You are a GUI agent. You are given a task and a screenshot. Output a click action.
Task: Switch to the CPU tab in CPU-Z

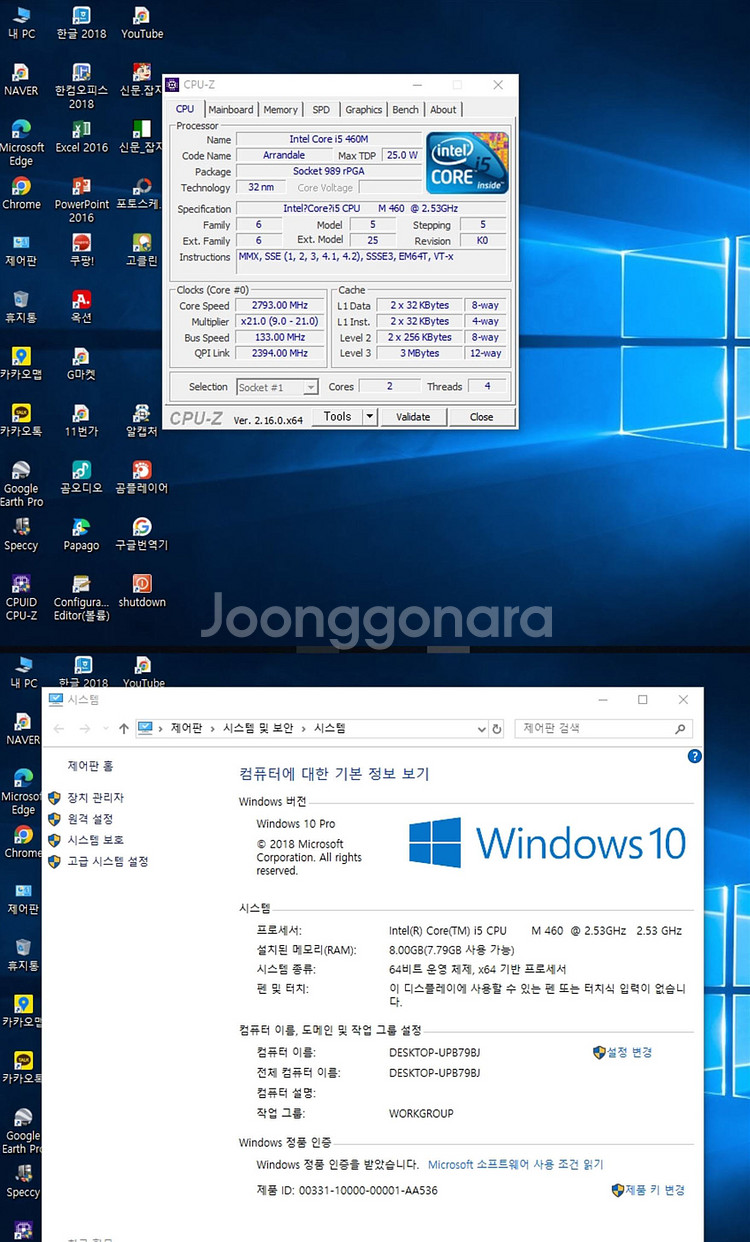pos(185,110)
